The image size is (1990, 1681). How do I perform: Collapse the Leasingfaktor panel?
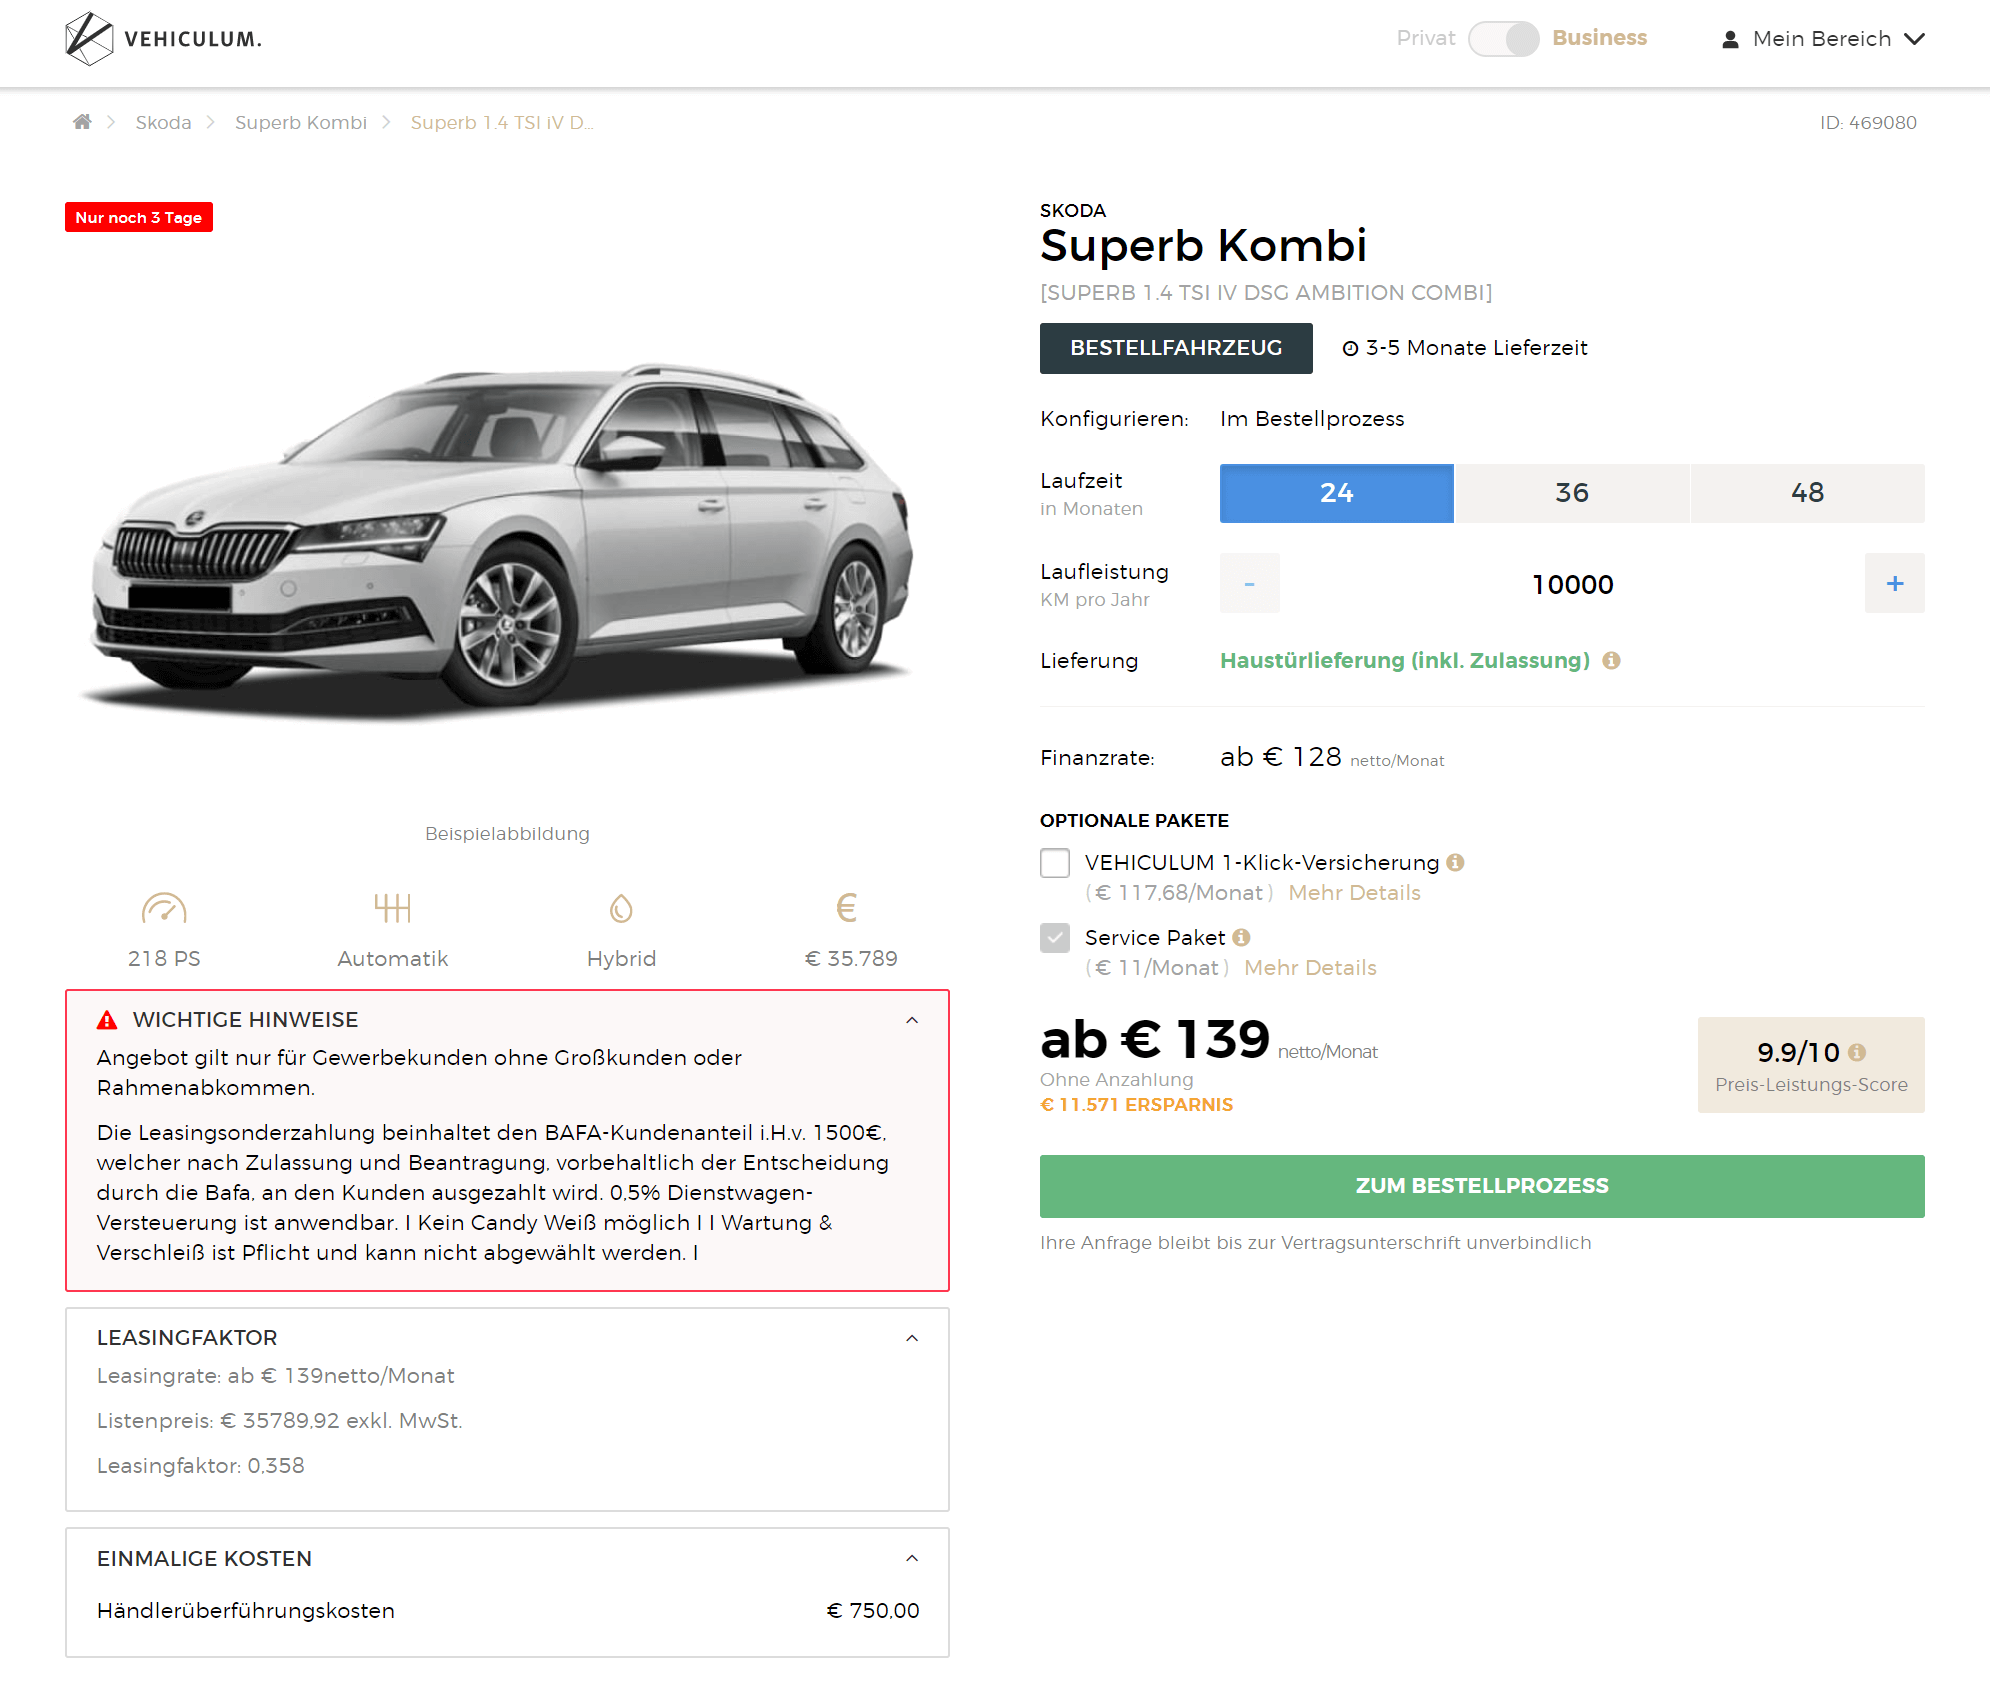click(912, 1338)
